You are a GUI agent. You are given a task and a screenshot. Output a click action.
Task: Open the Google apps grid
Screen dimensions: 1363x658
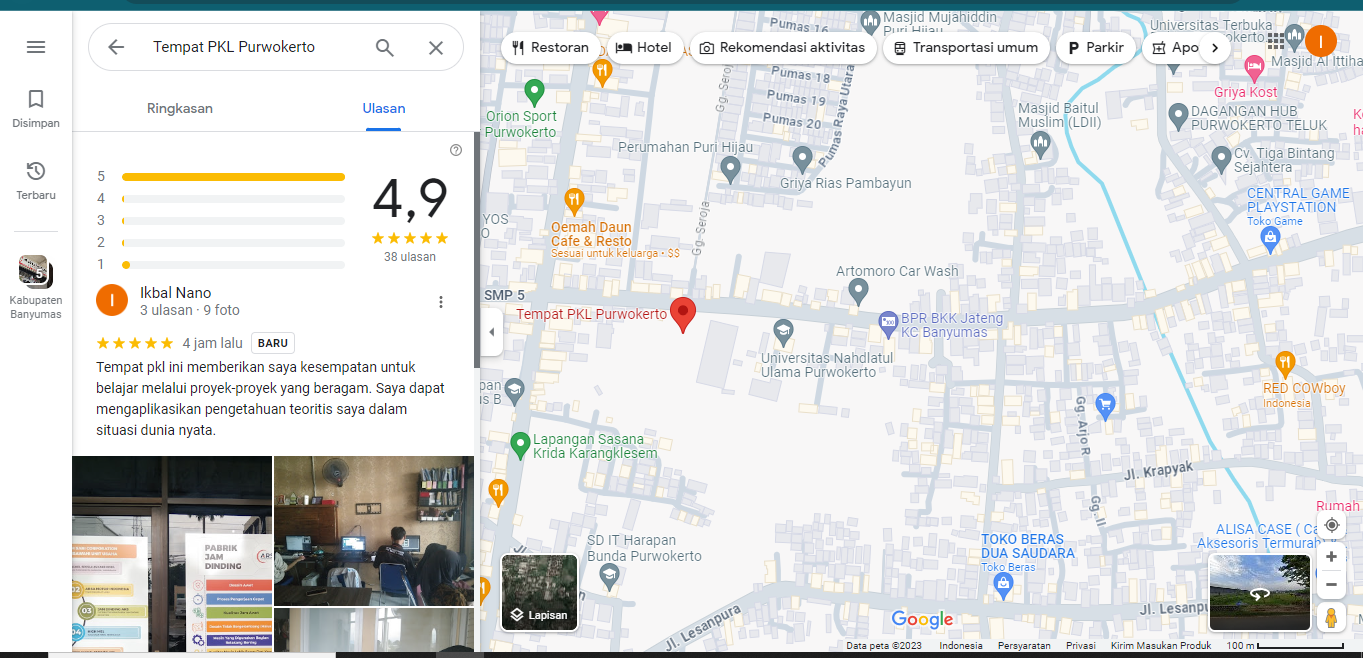point(1276,41)
